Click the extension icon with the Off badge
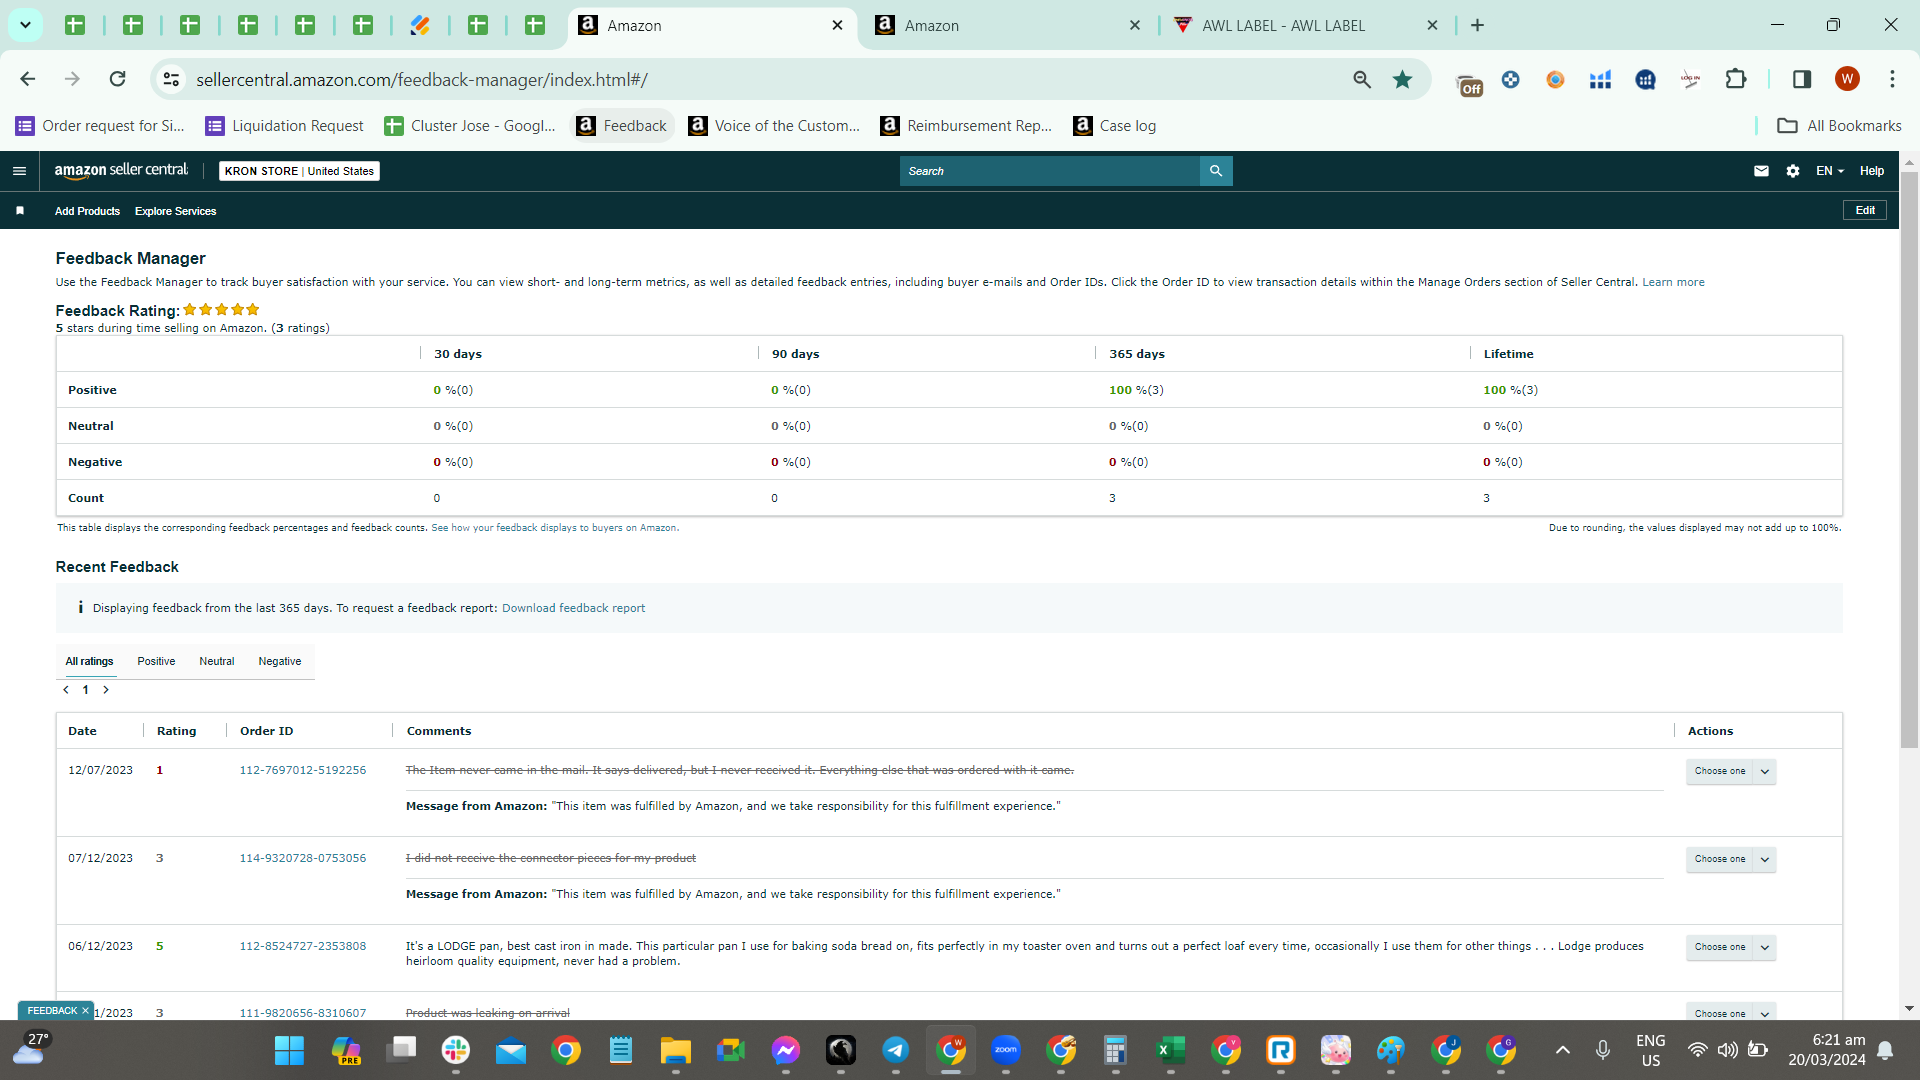The width and height of the screenshot is (1920, 1080). [1469, 84]
